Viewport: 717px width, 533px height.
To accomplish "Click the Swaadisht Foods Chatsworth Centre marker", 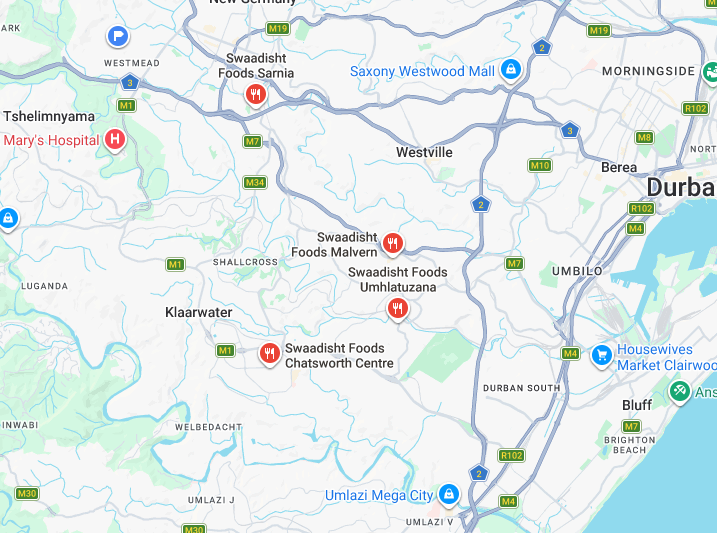I will click(270, 354).
